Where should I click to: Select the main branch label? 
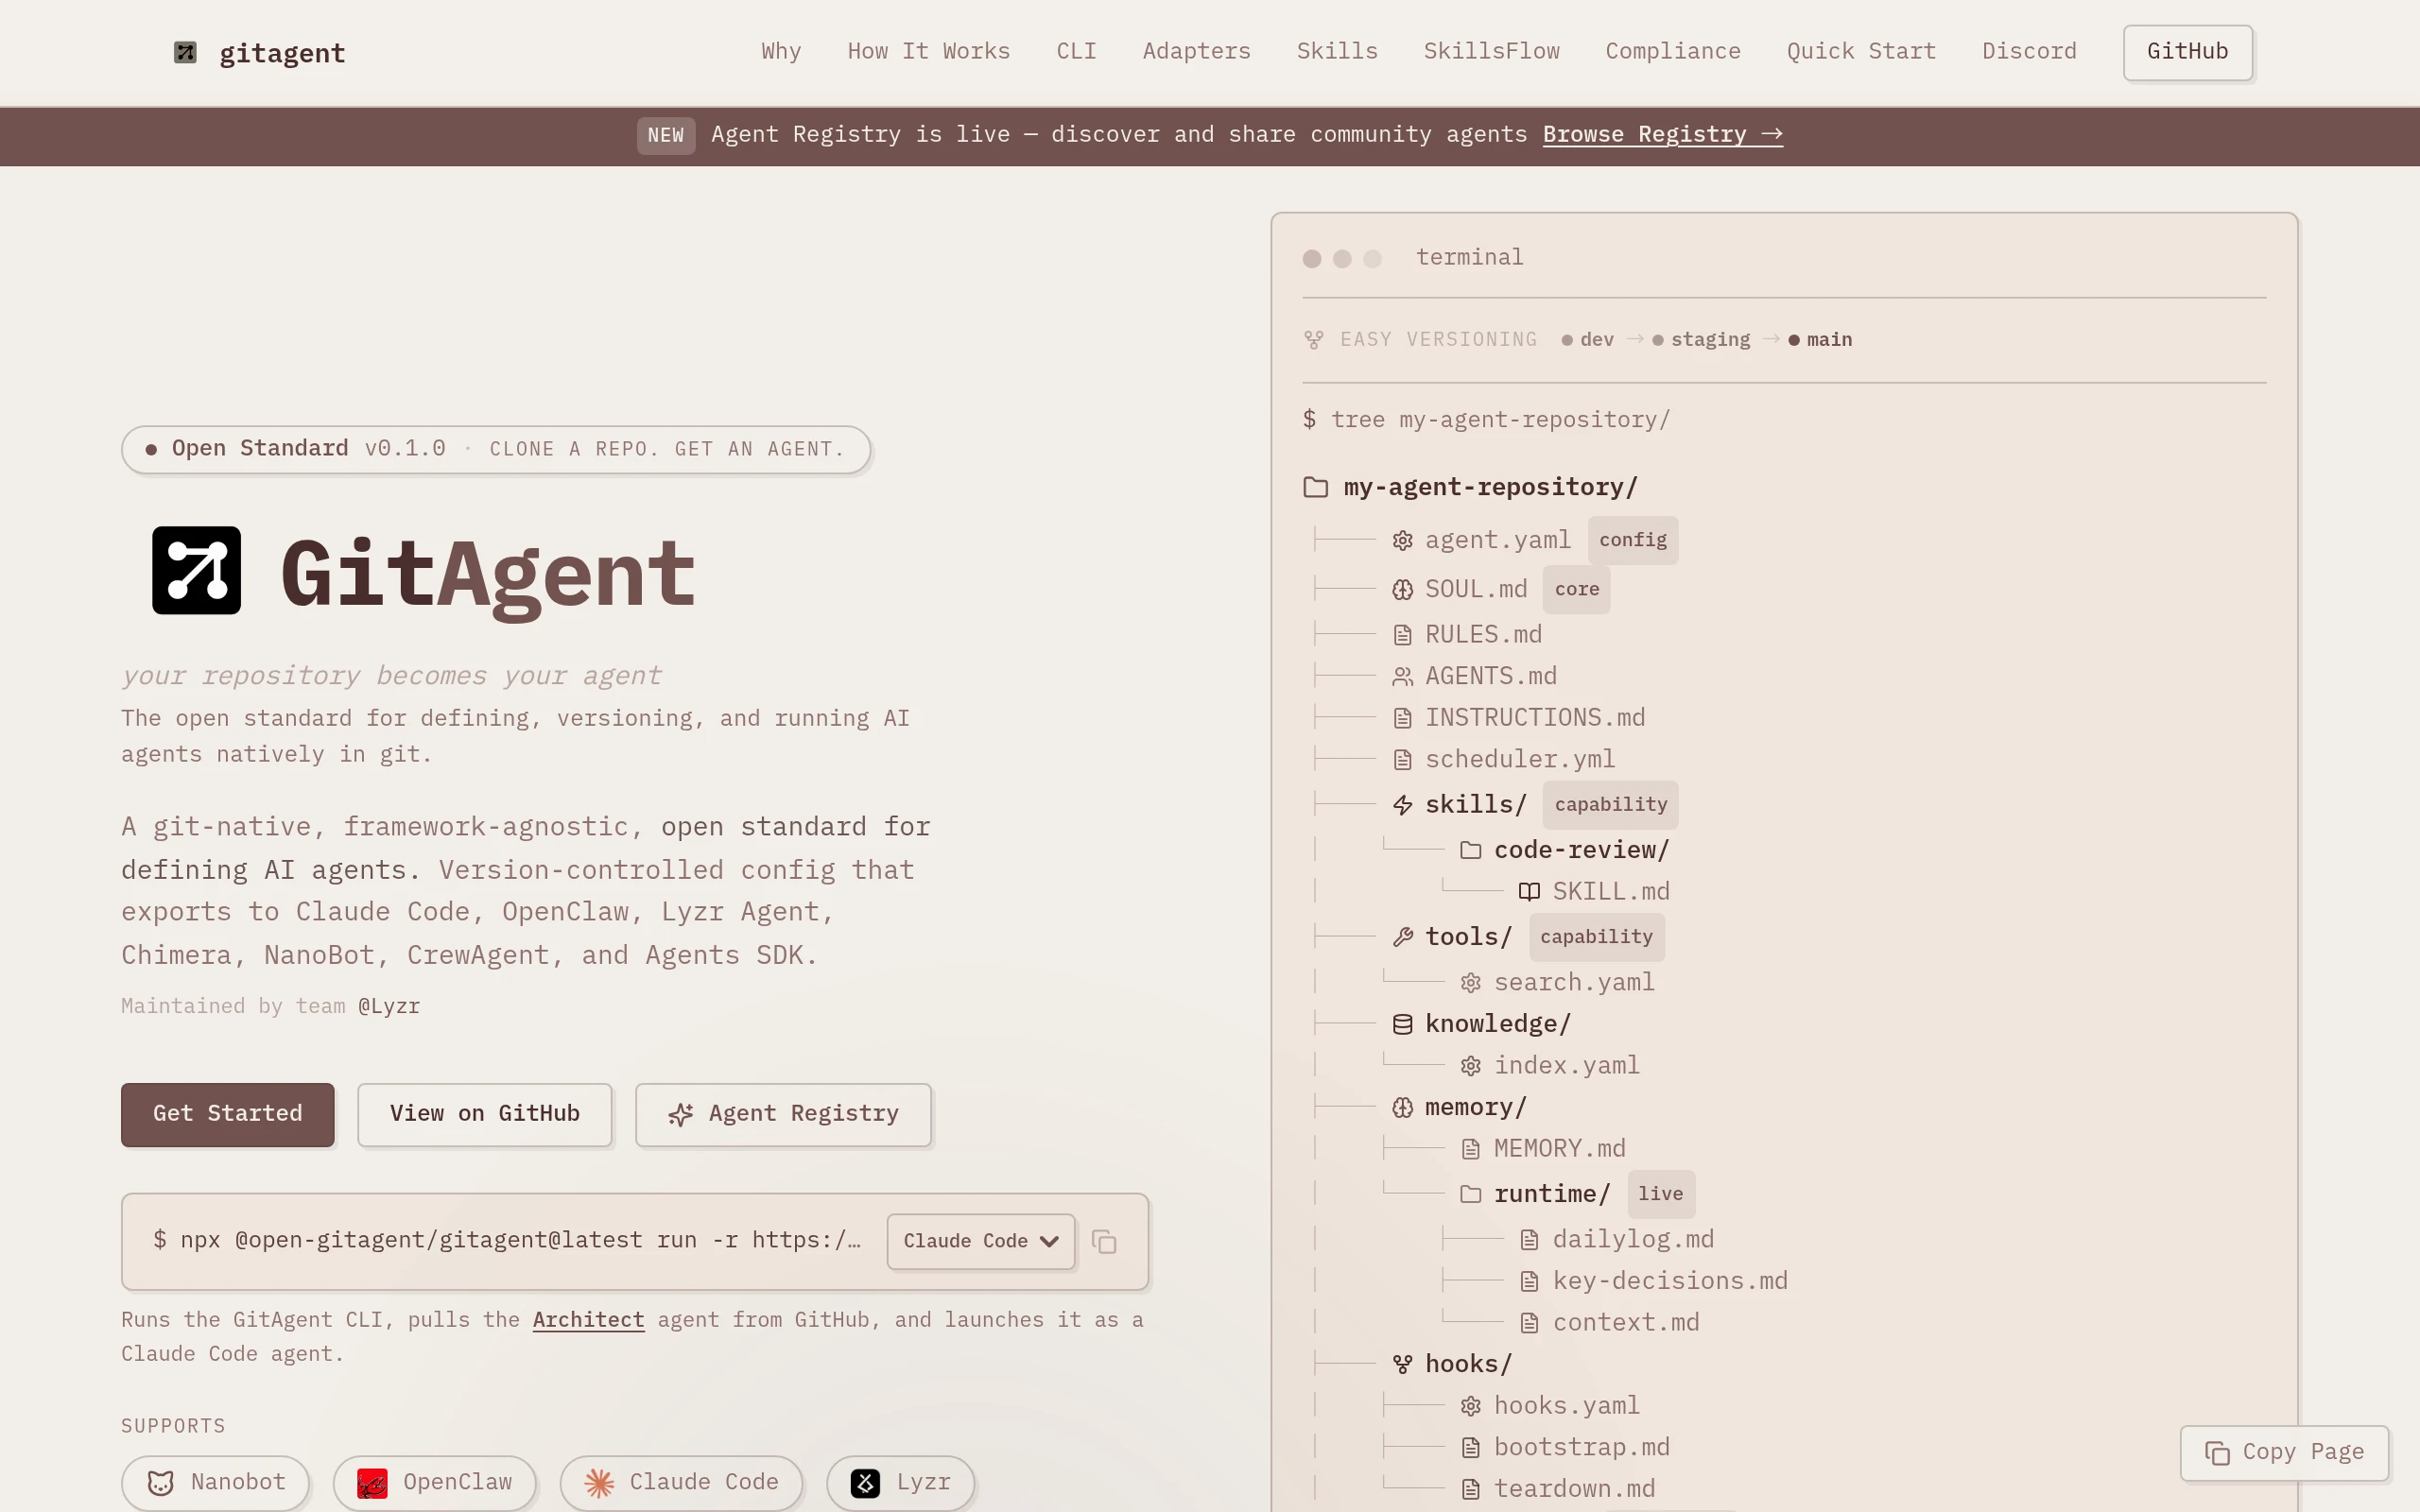point(1829,340)
